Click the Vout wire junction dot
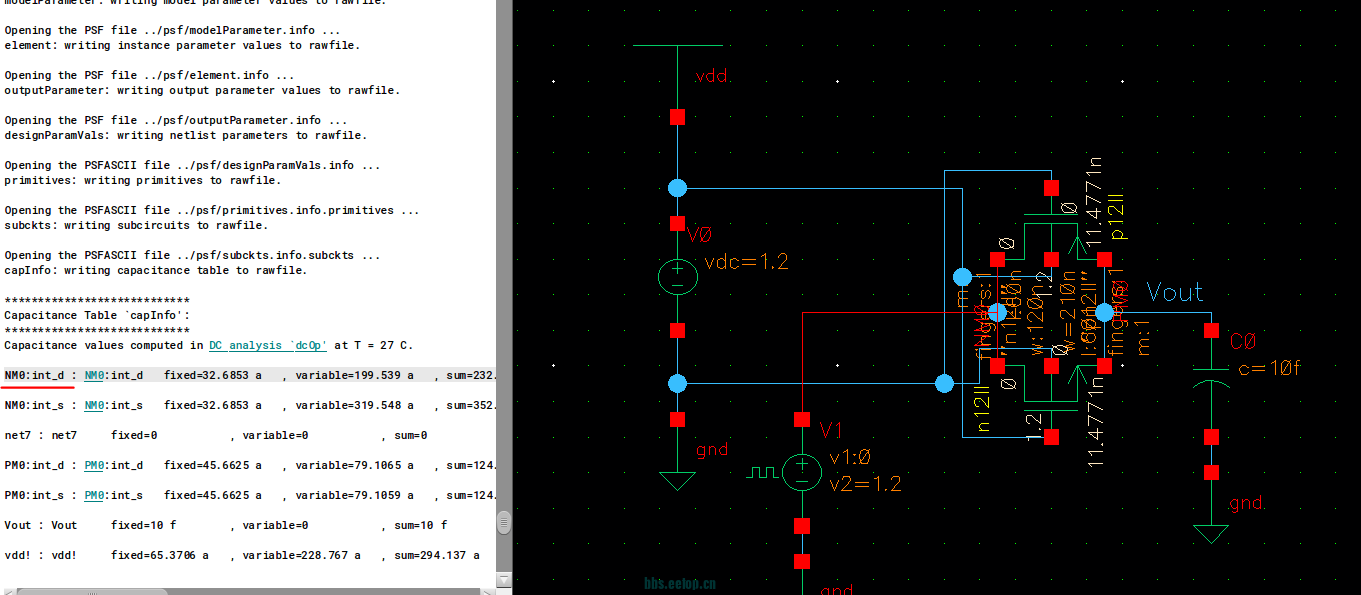 tap(1104, 313)
